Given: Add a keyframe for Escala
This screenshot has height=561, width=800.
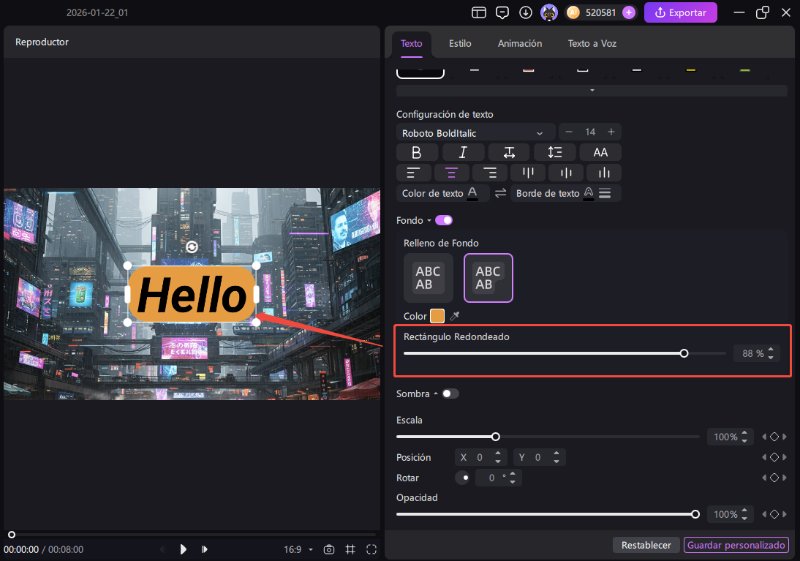Looking at the screenshot, I should 773,437.
